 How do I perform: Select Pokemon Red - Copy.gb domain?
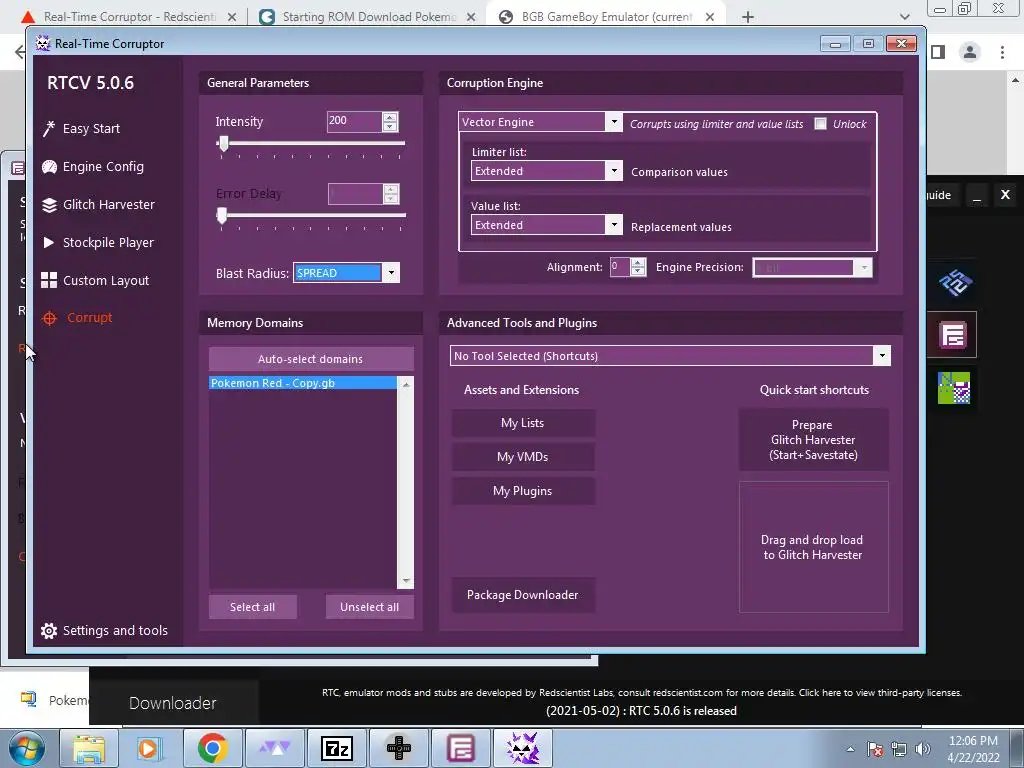302,383
